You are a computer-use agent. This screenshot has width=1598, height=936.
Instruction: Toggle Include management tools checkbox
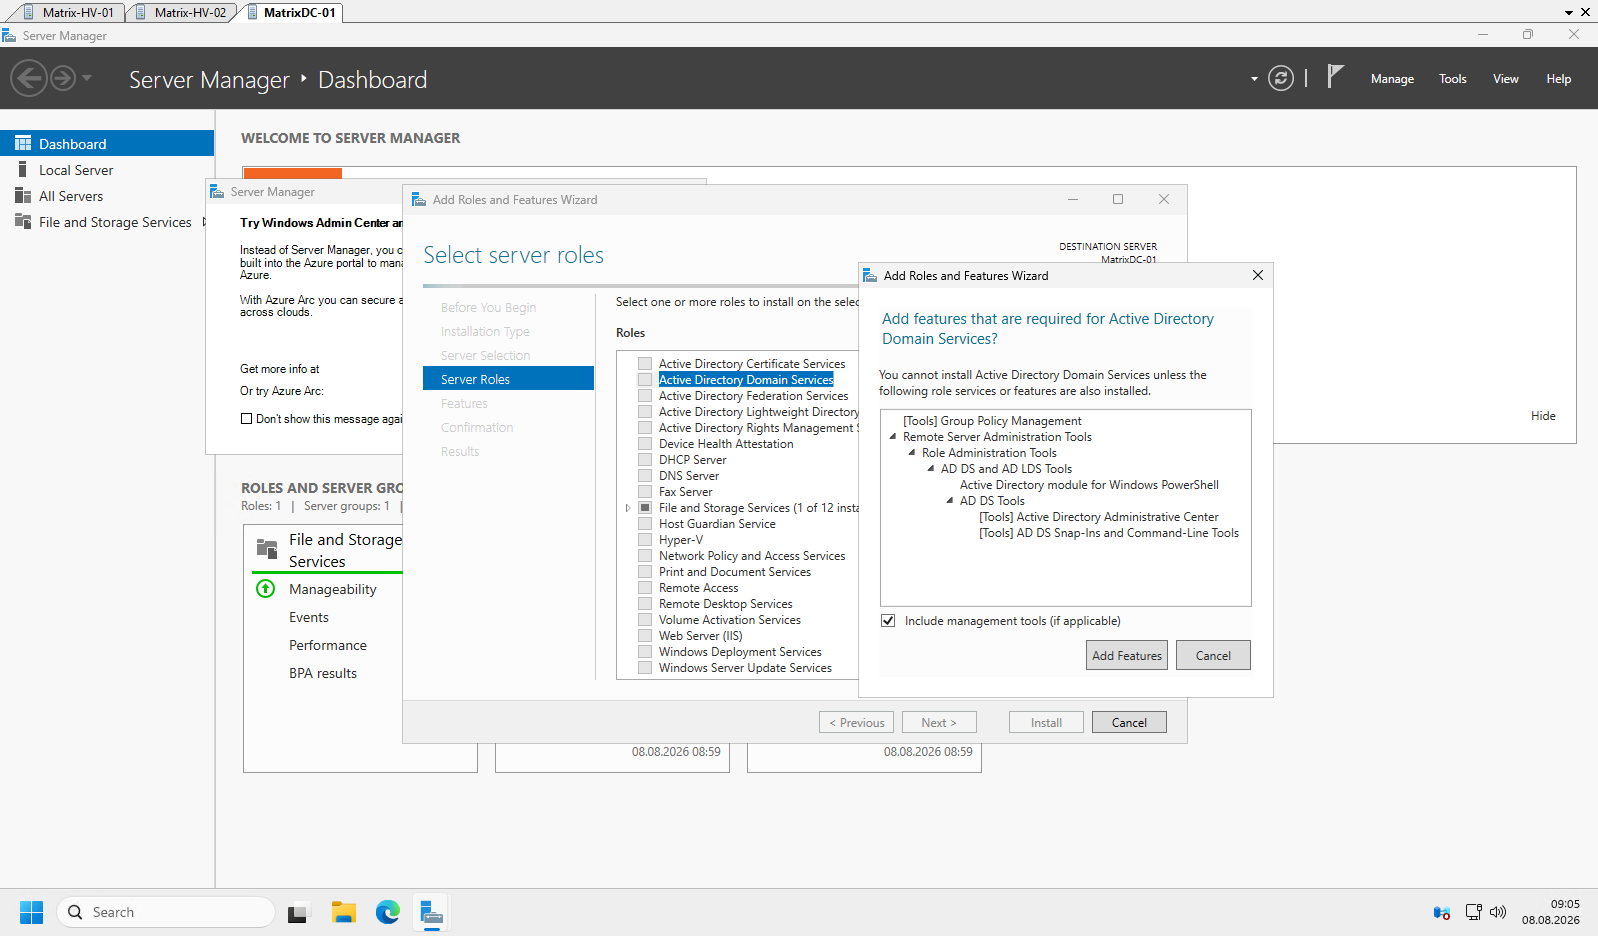(888, 621)
